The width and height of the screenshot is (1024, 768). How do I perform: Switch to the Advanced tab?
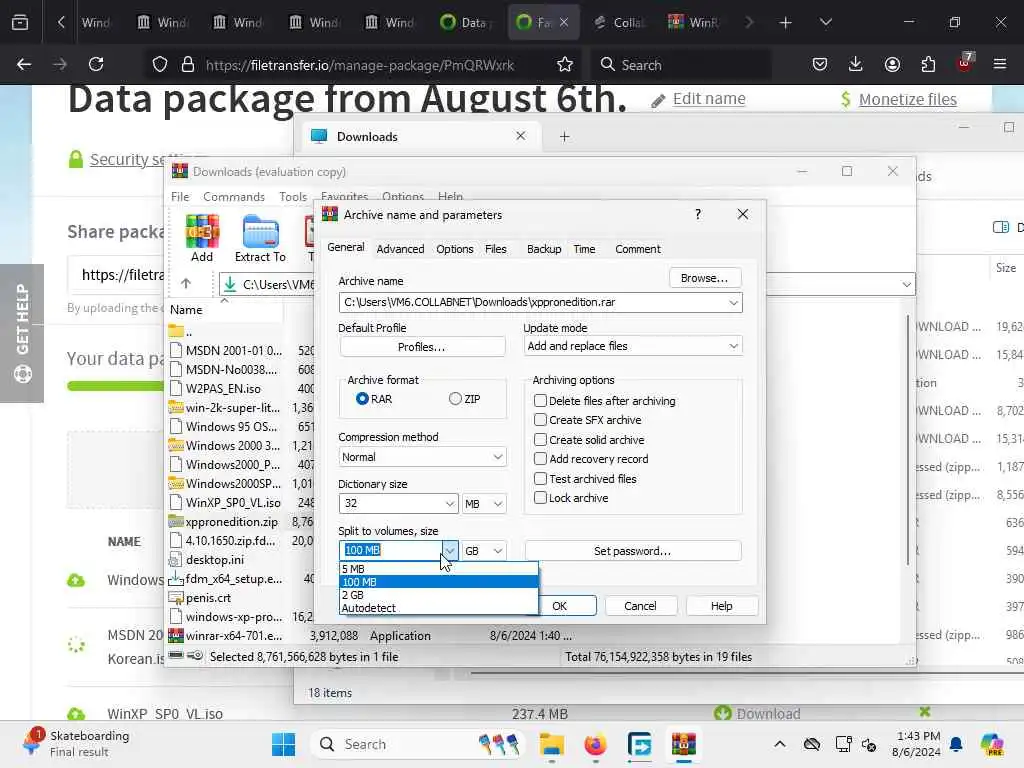click(400, 249)
